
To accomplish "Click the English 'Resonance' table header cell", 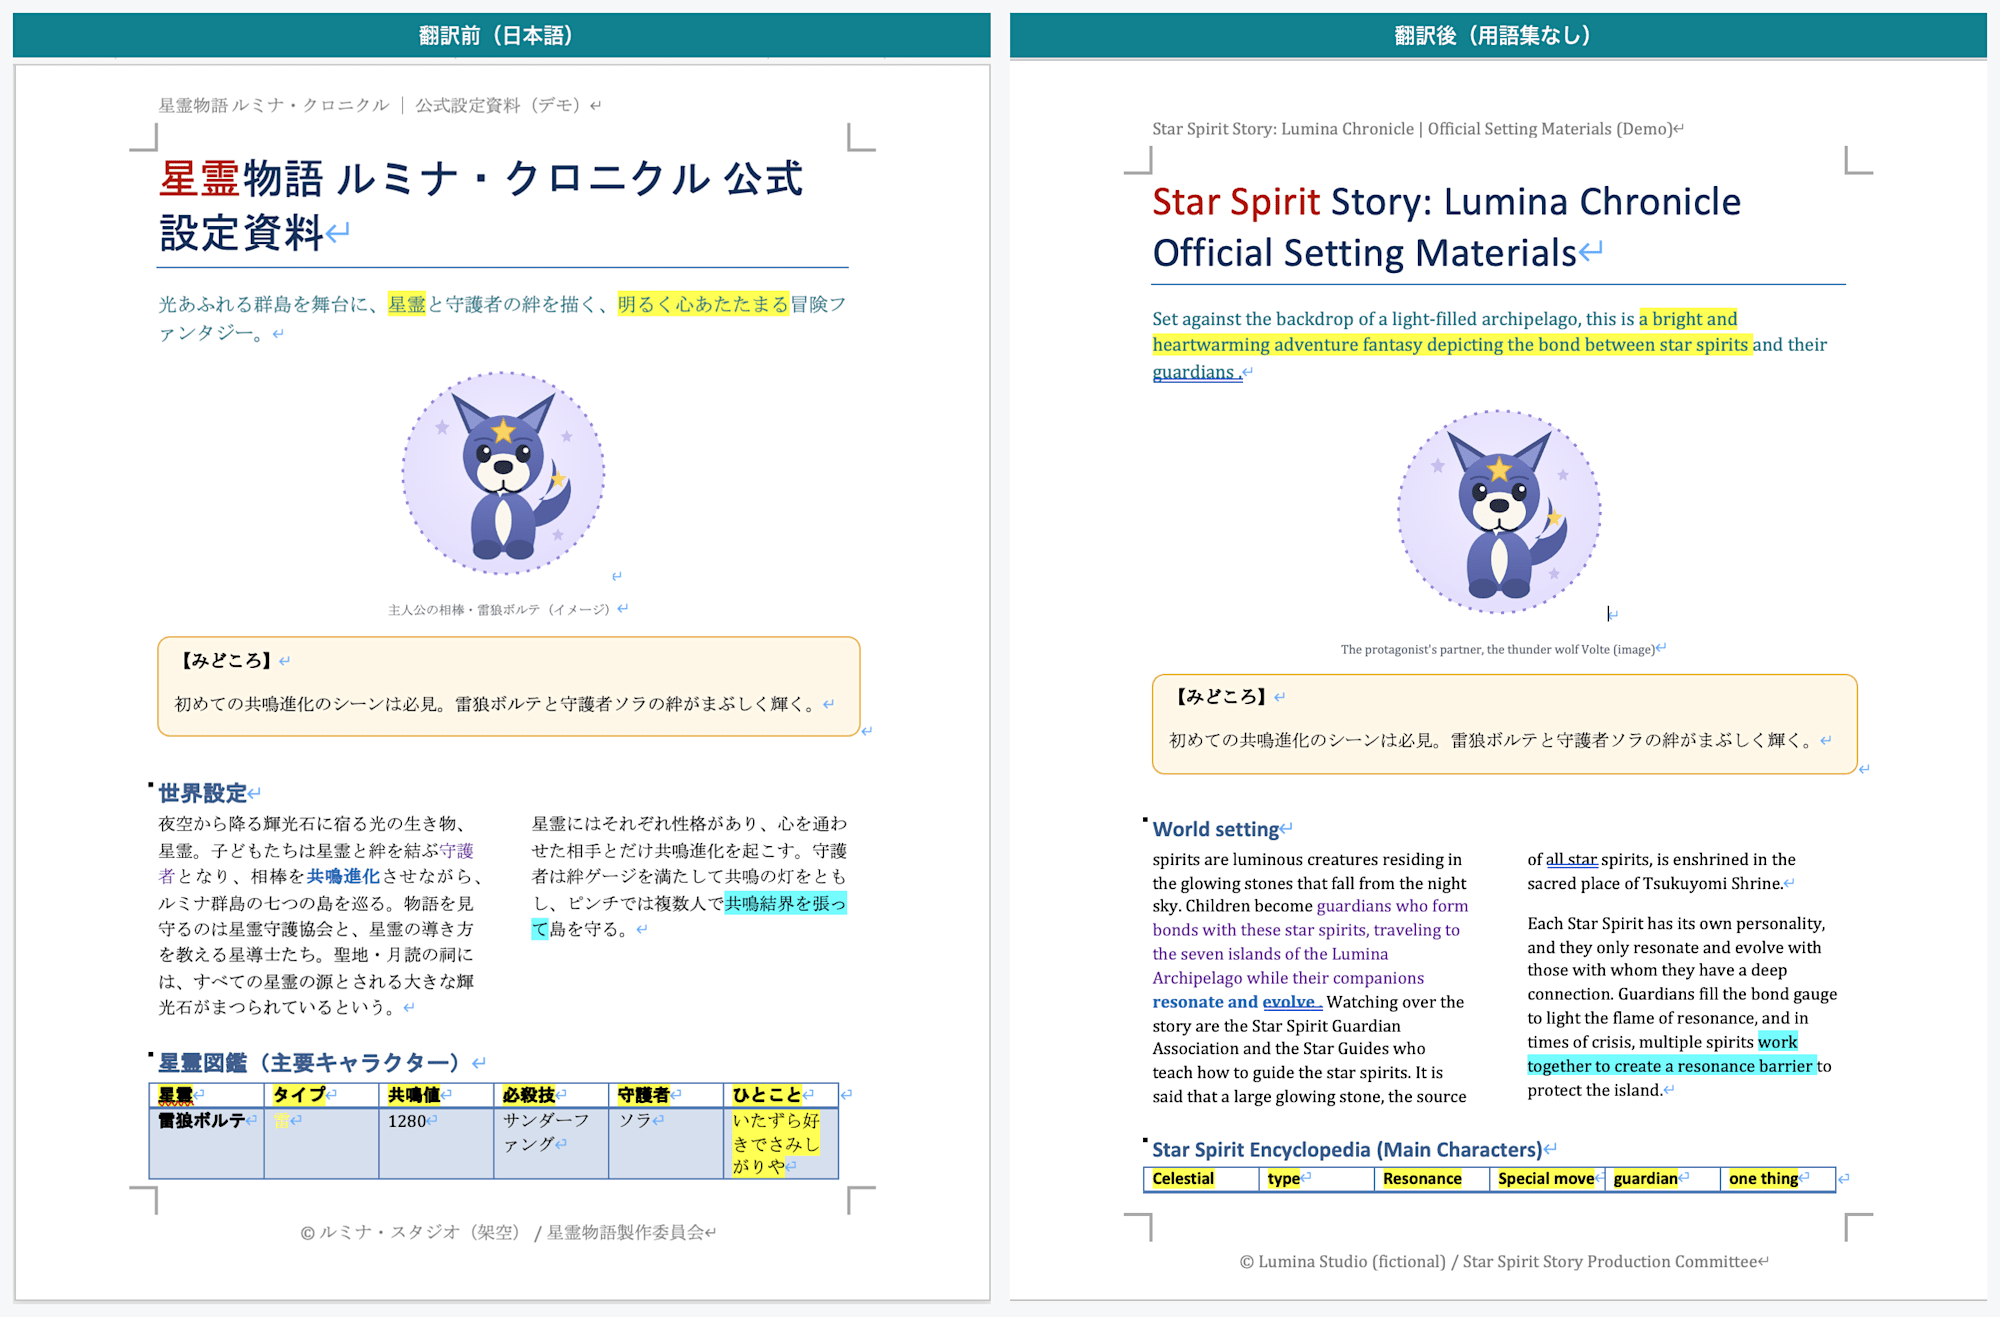I will click(x=1431, y=1179).
